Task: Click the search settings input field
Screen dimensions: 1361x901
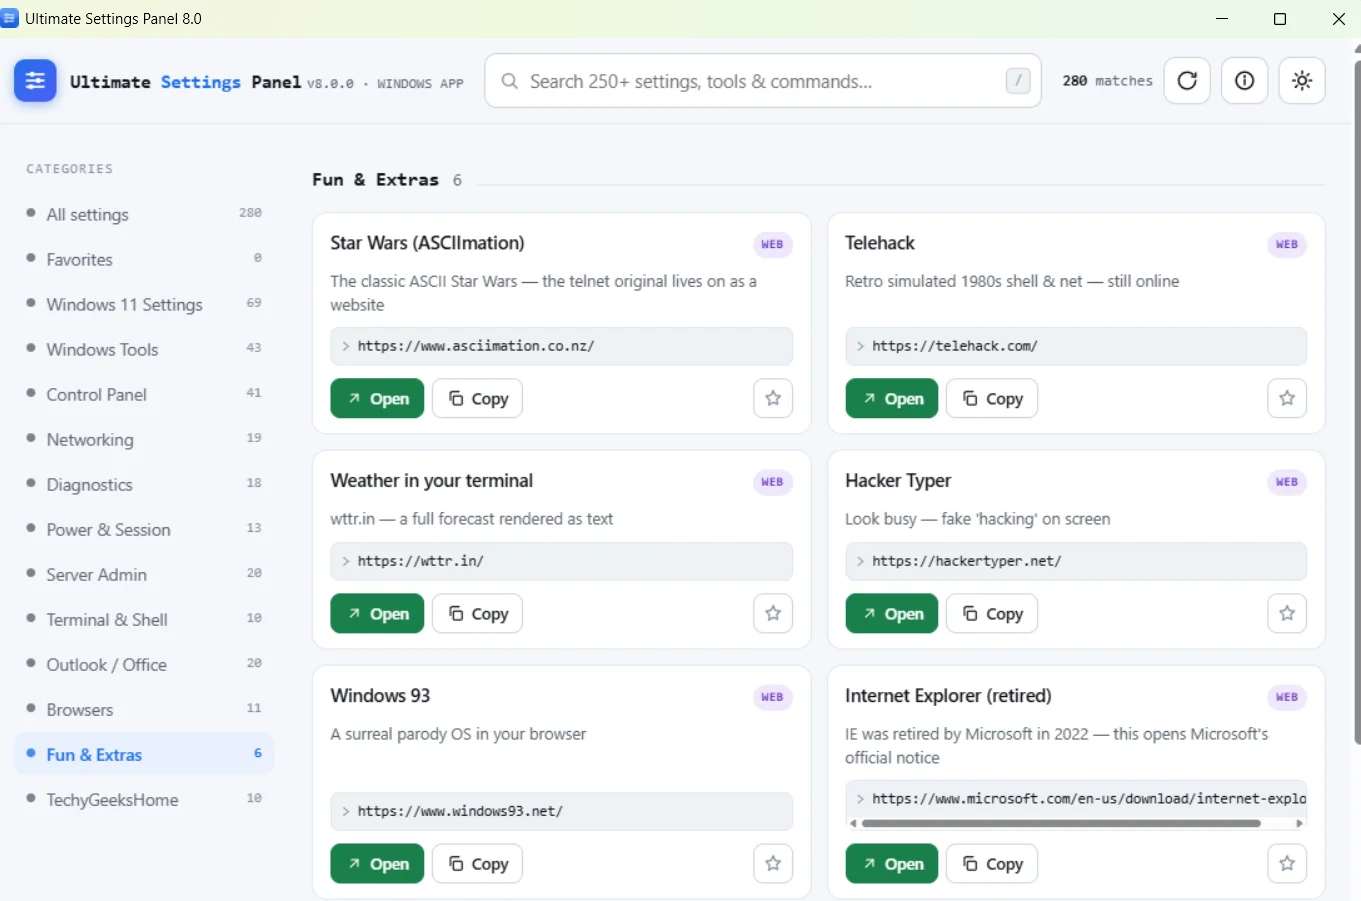Action: pos(763,81)
